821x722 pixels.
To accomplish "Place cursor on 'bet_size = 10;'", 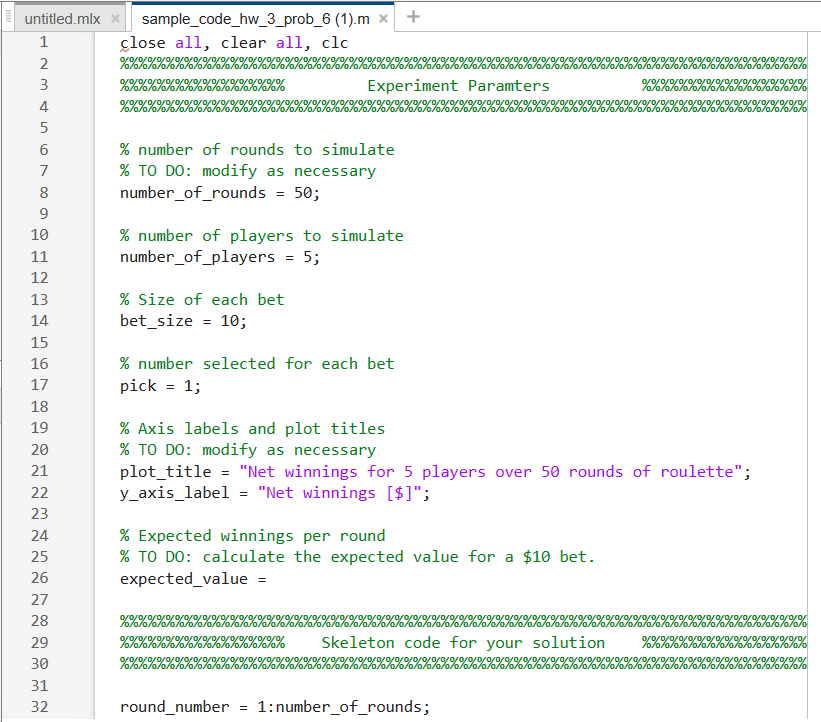I will (183, 320).
